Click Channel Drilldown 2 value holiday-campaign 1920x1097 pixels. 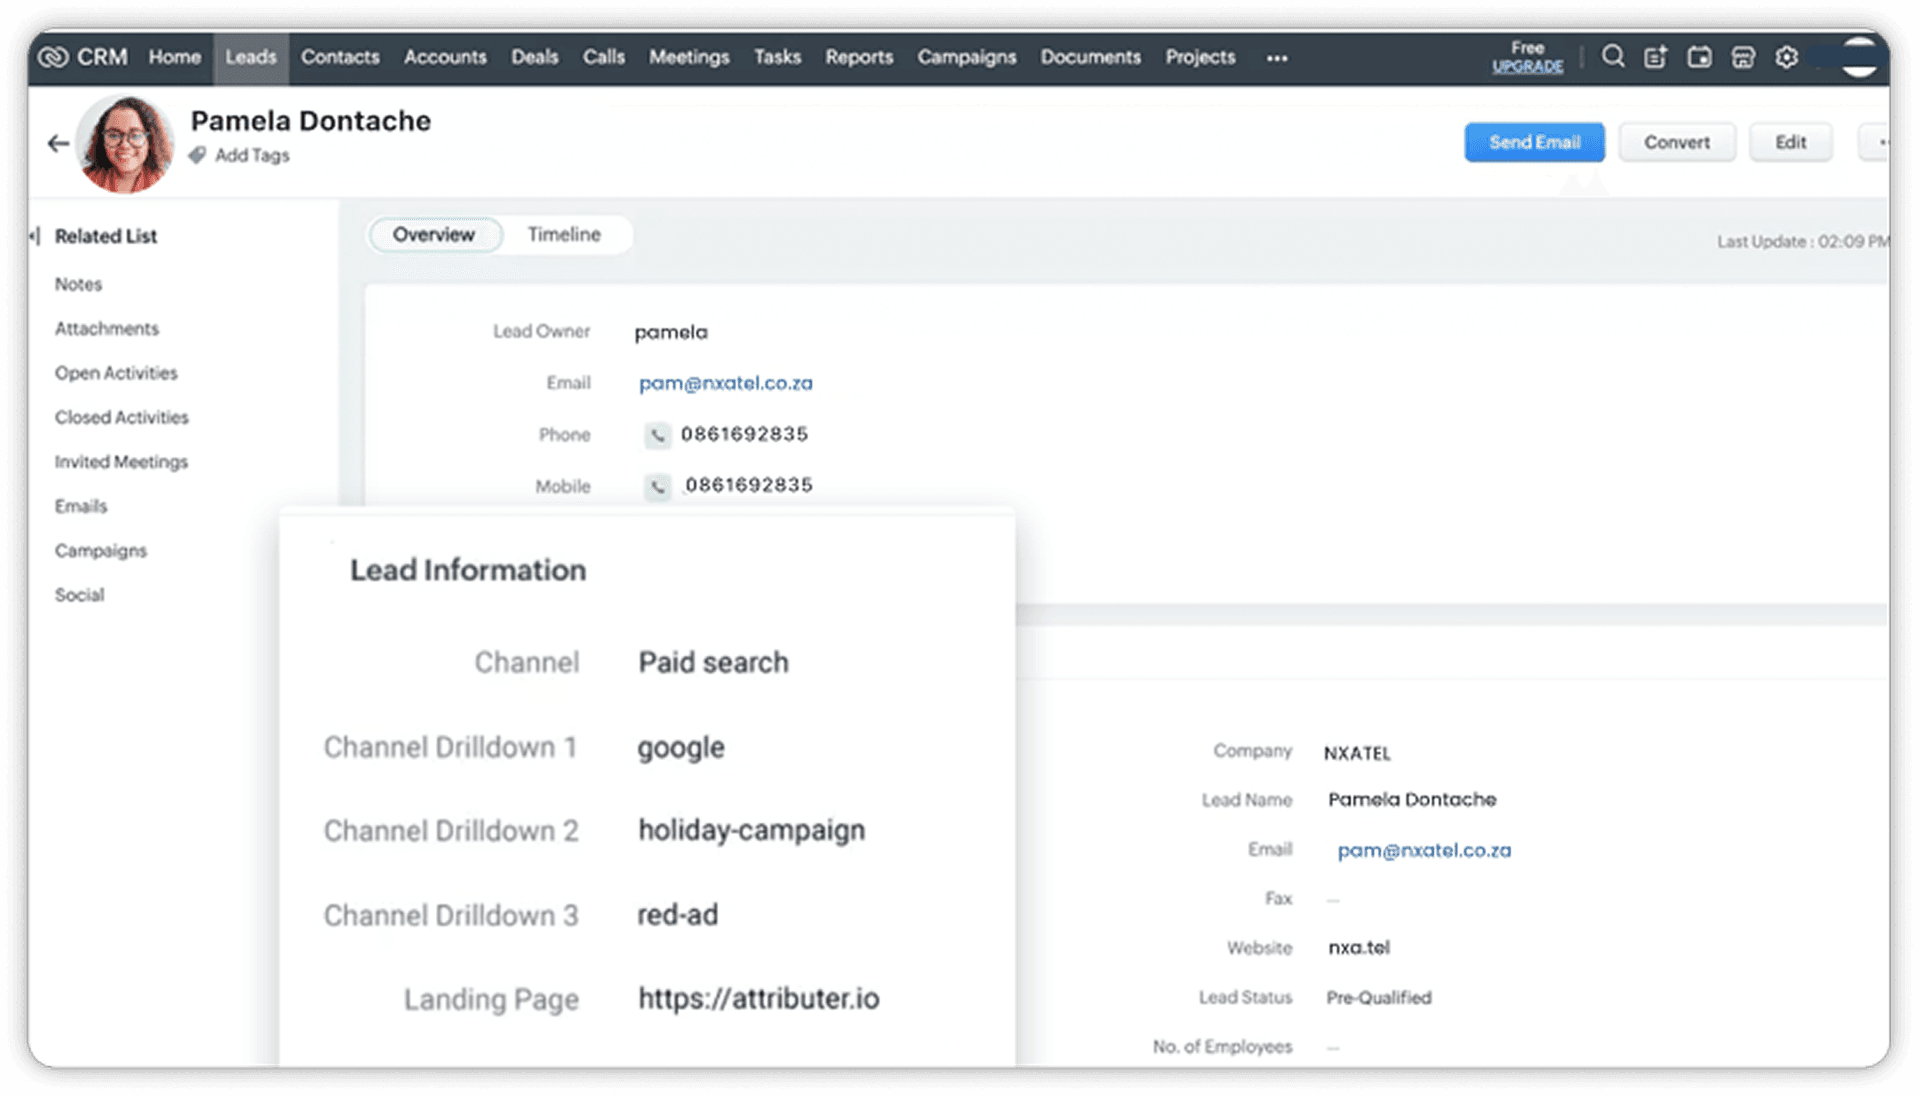(751, 831)
